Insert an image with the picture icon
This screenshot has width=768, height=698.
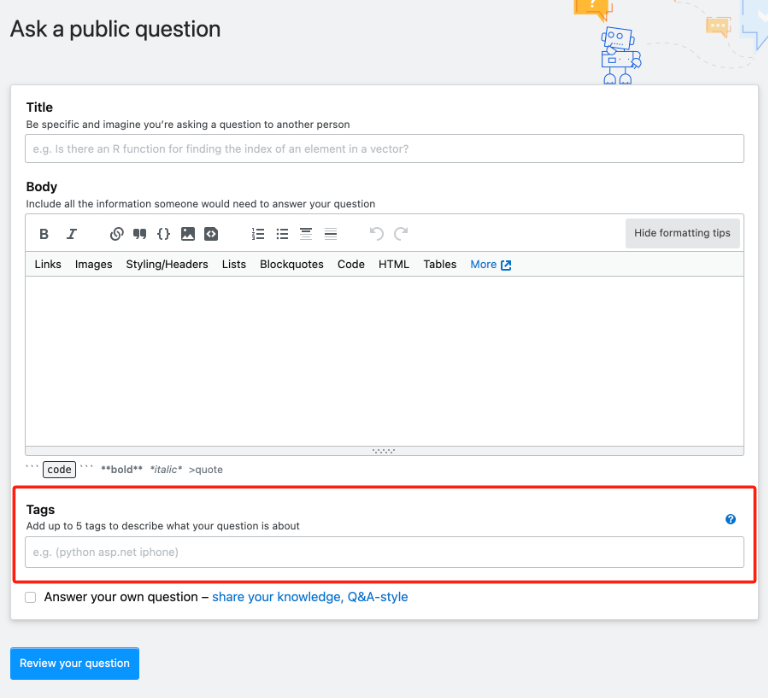(x=188, y=234)
